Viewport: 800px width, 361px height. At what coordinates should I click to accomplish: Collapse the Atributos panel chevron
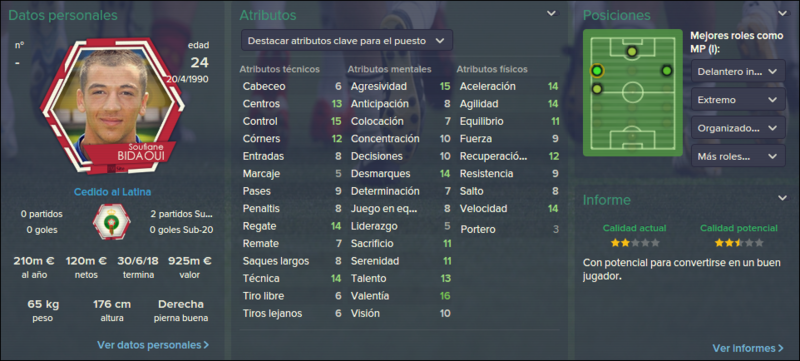pos(552,13)
